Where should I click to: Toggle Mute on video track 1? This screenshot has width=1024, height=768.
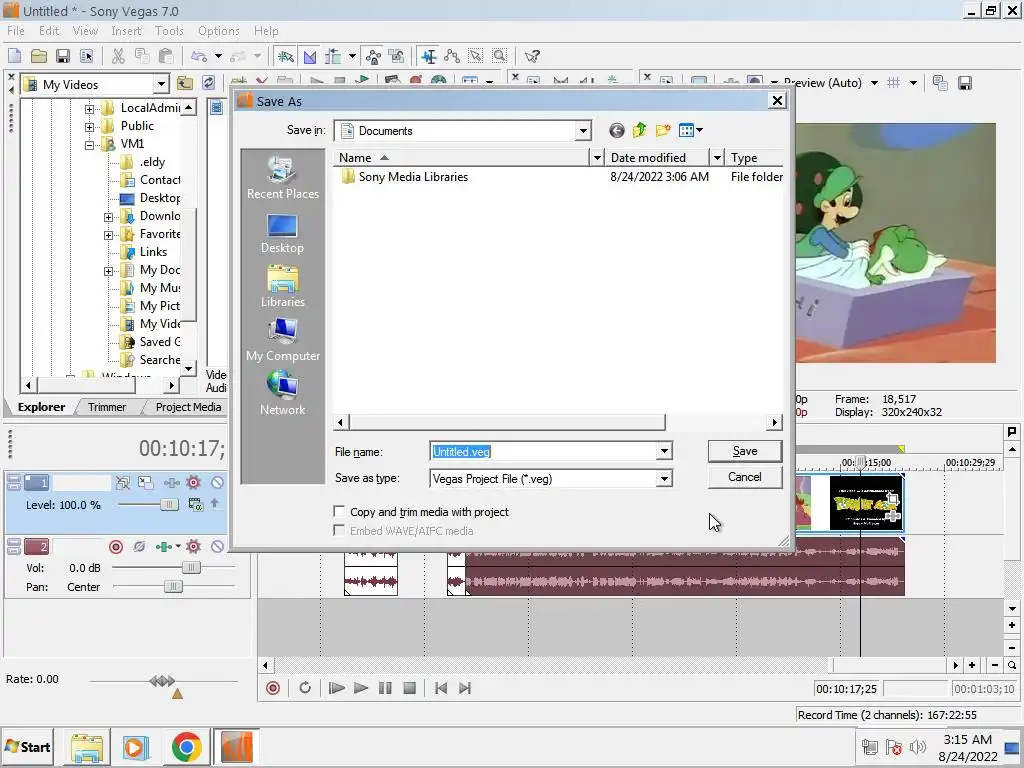pyautogui.click(x=217, y=483)
